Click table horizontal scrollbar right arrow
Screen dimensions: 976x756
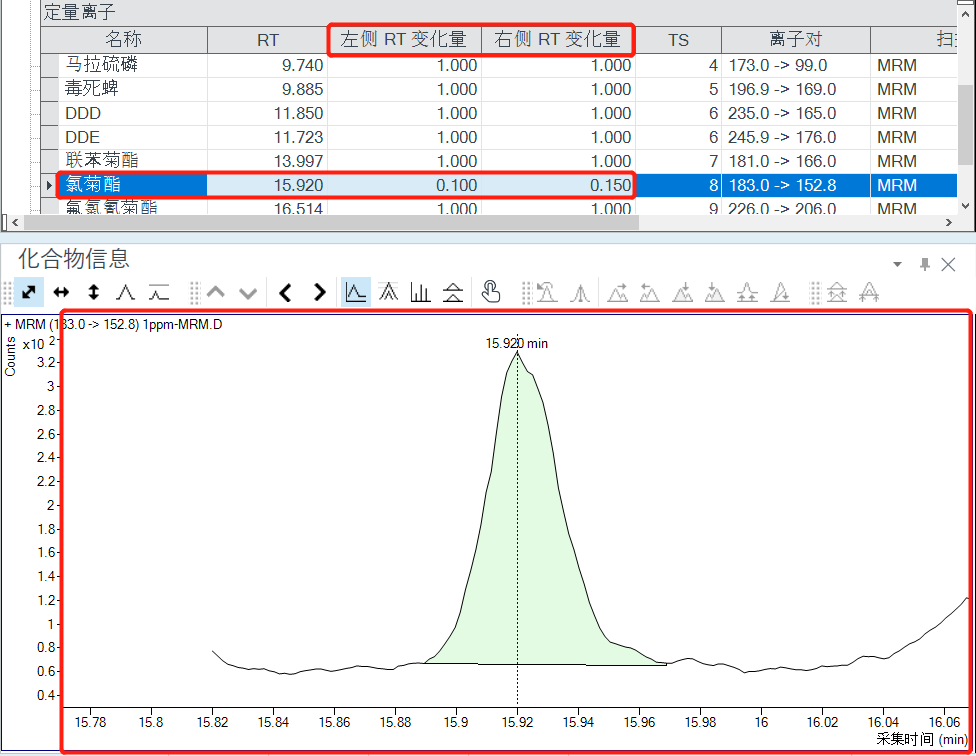(949, 222)
